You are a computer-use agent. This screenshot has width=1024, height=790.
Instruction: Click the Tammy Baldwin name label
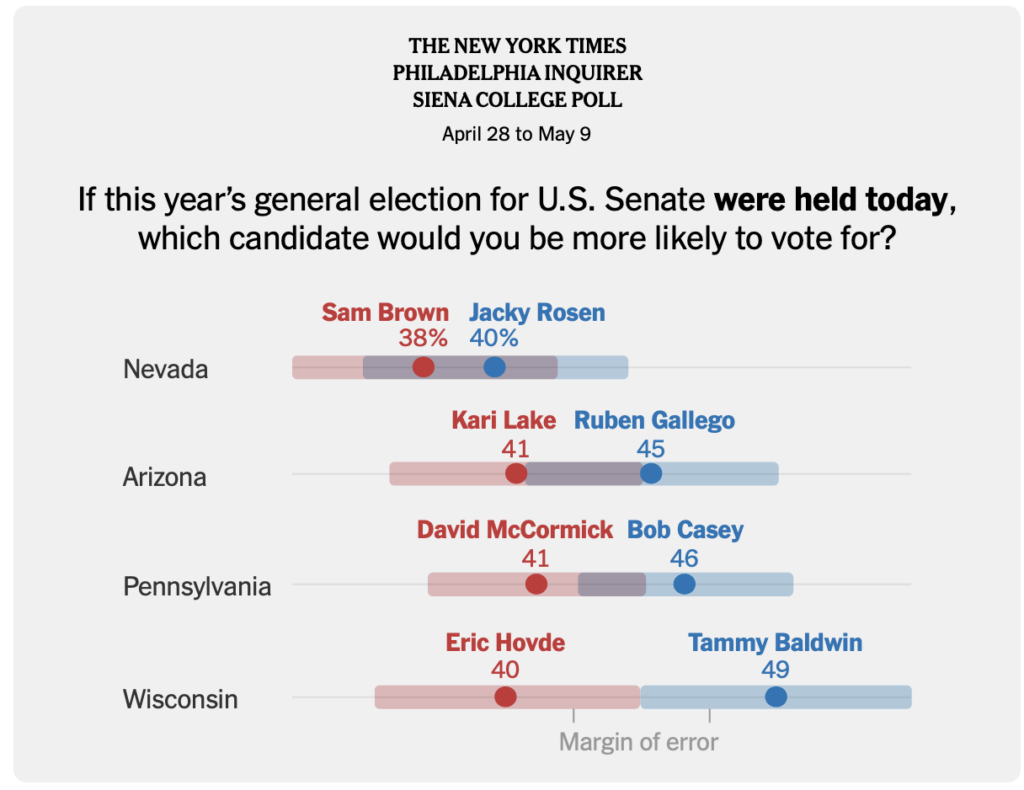[x=775, y=643]
